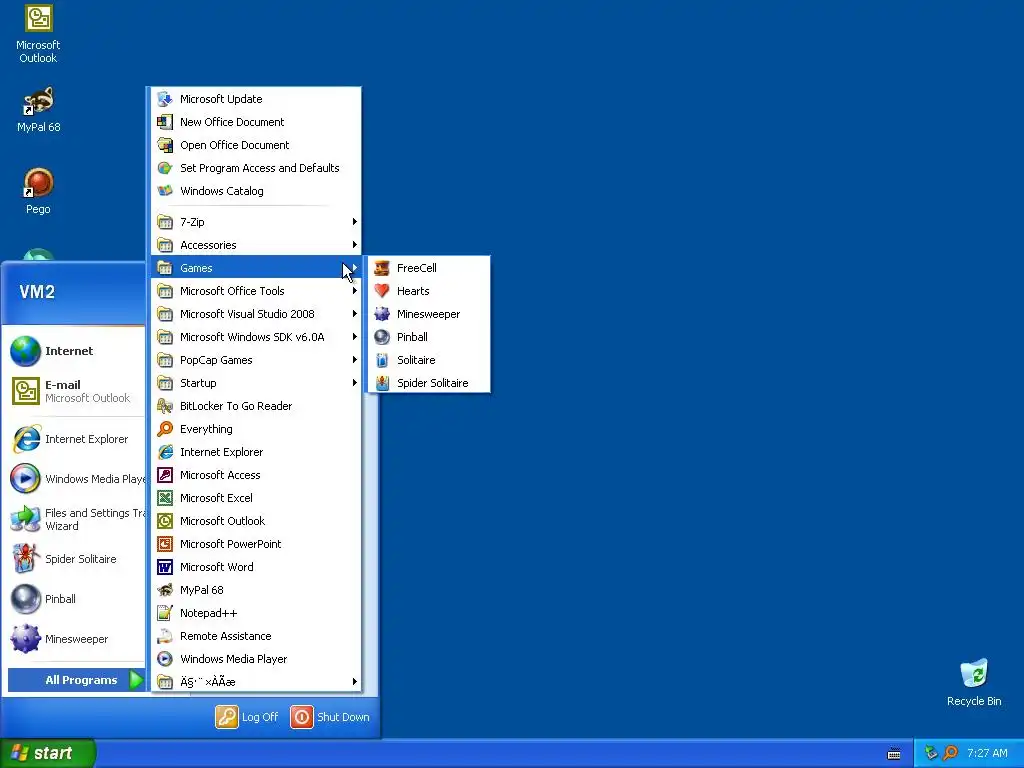Image resolution: width=1024 pixels, height=768 pixels.
Task: Expand the Startup folder
Action: click(x=256, y=383)
